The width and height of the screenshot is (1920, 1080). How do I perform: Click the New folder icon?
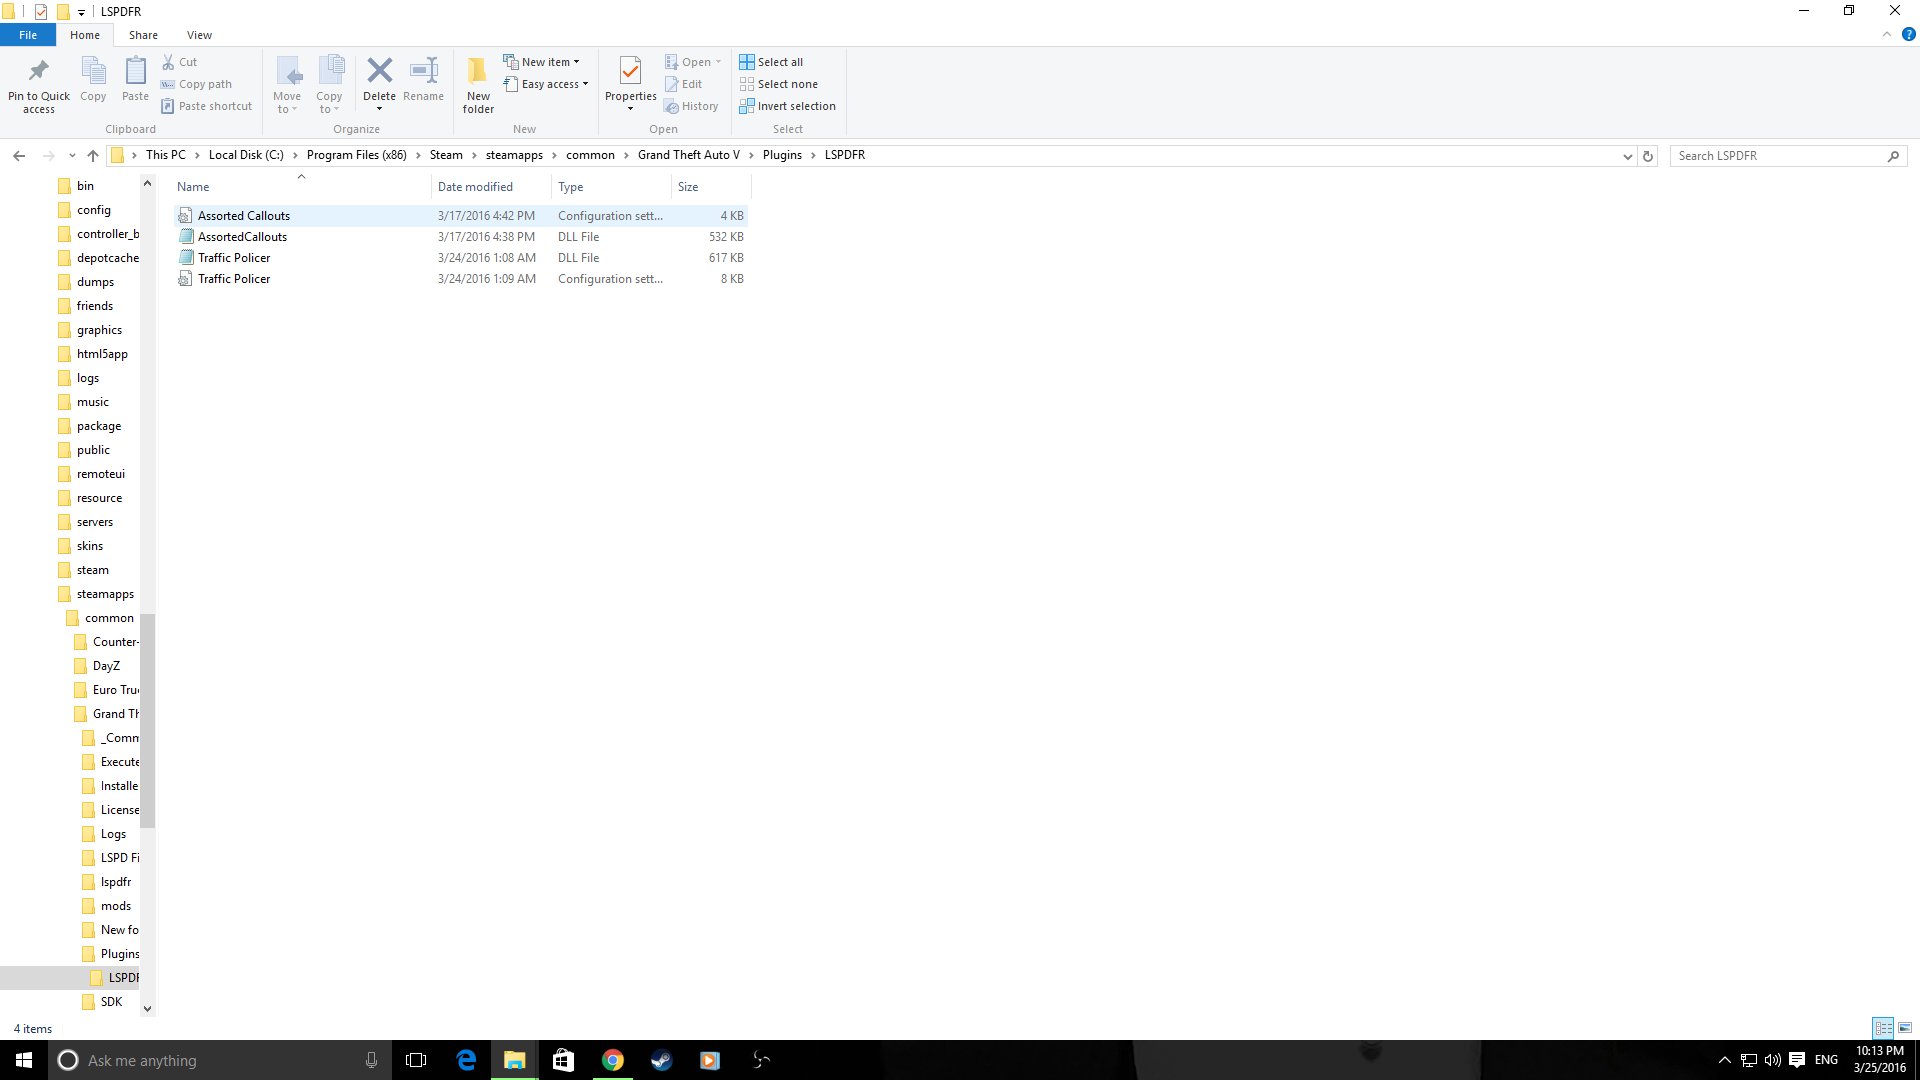coord(478,72)
